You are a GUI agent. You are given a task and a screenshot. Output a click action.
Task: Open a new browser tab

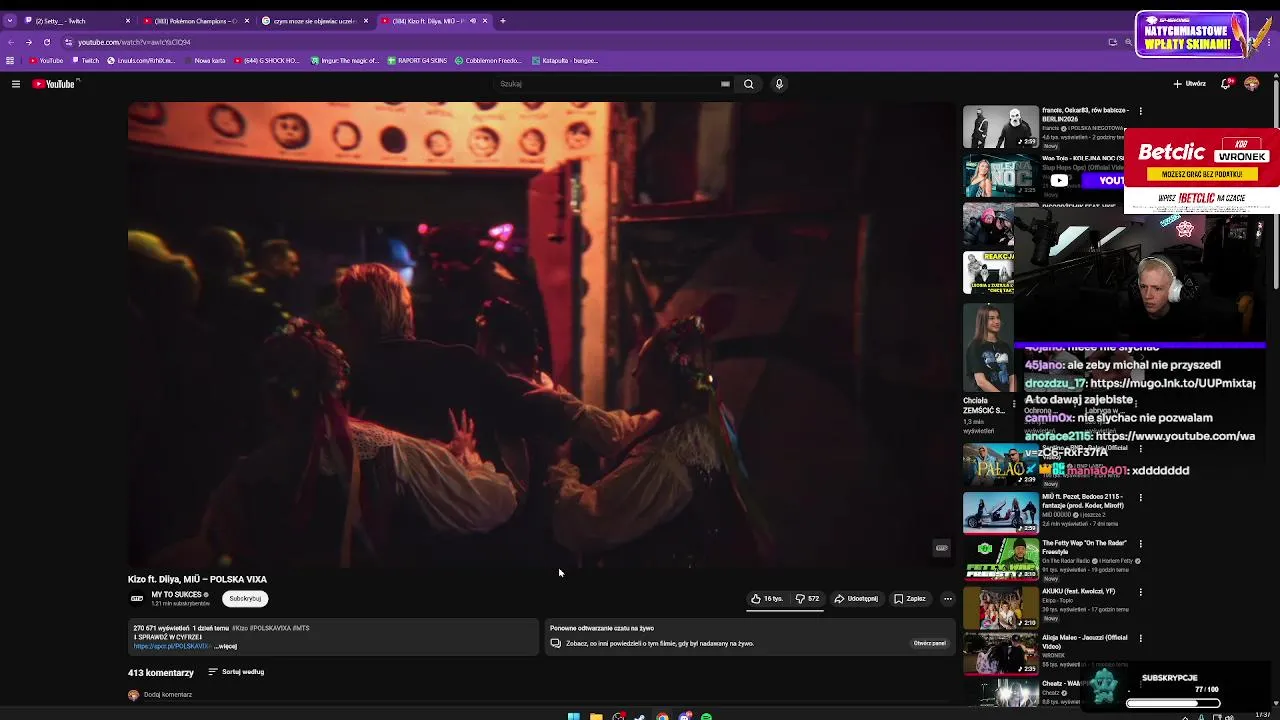[503, 21]
